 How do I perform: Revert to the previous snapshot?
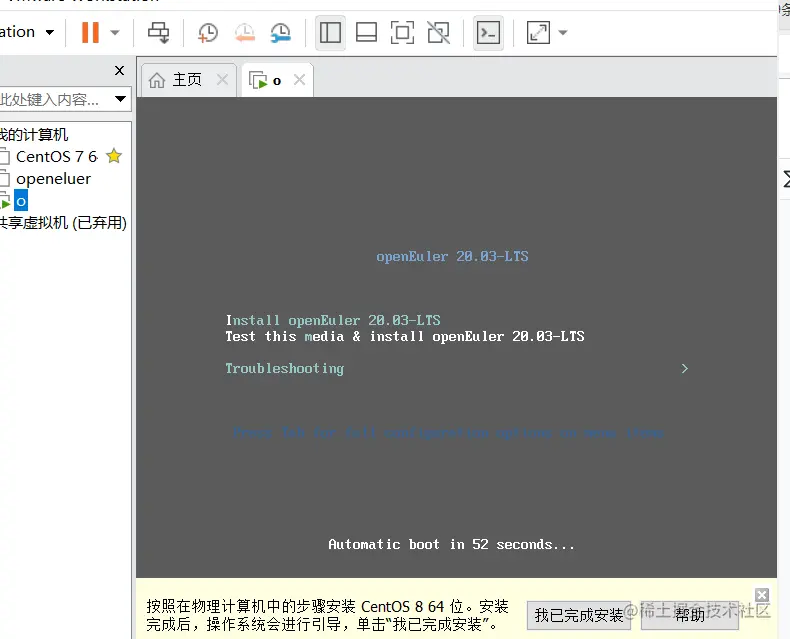pyautogui.click(x=245, y=33)
